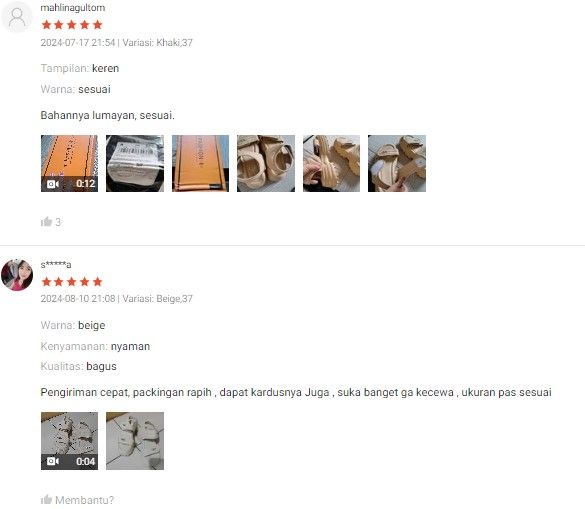The height and width of the screenshot is (509, 585).
Task: Click the Variasi: Beige,37 text
Action: pos(157,299)
